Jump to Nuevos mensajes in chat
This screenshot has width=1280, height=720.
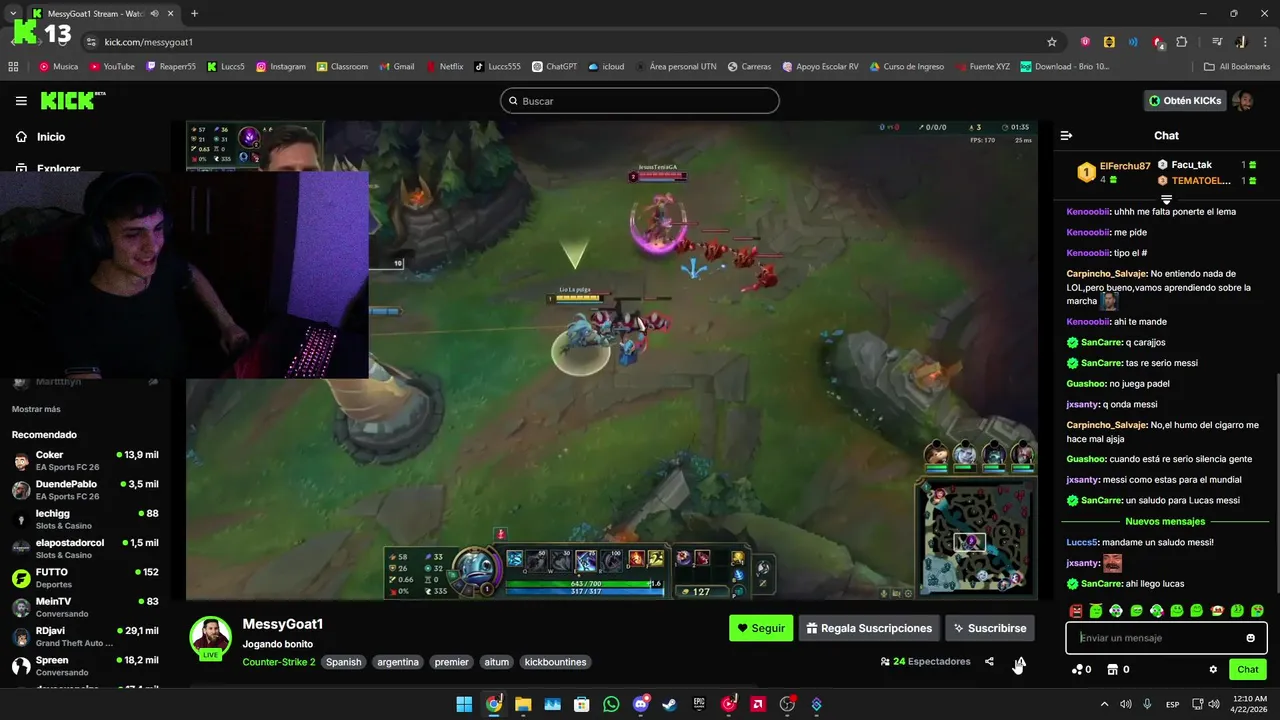[x=1165, y=521]
